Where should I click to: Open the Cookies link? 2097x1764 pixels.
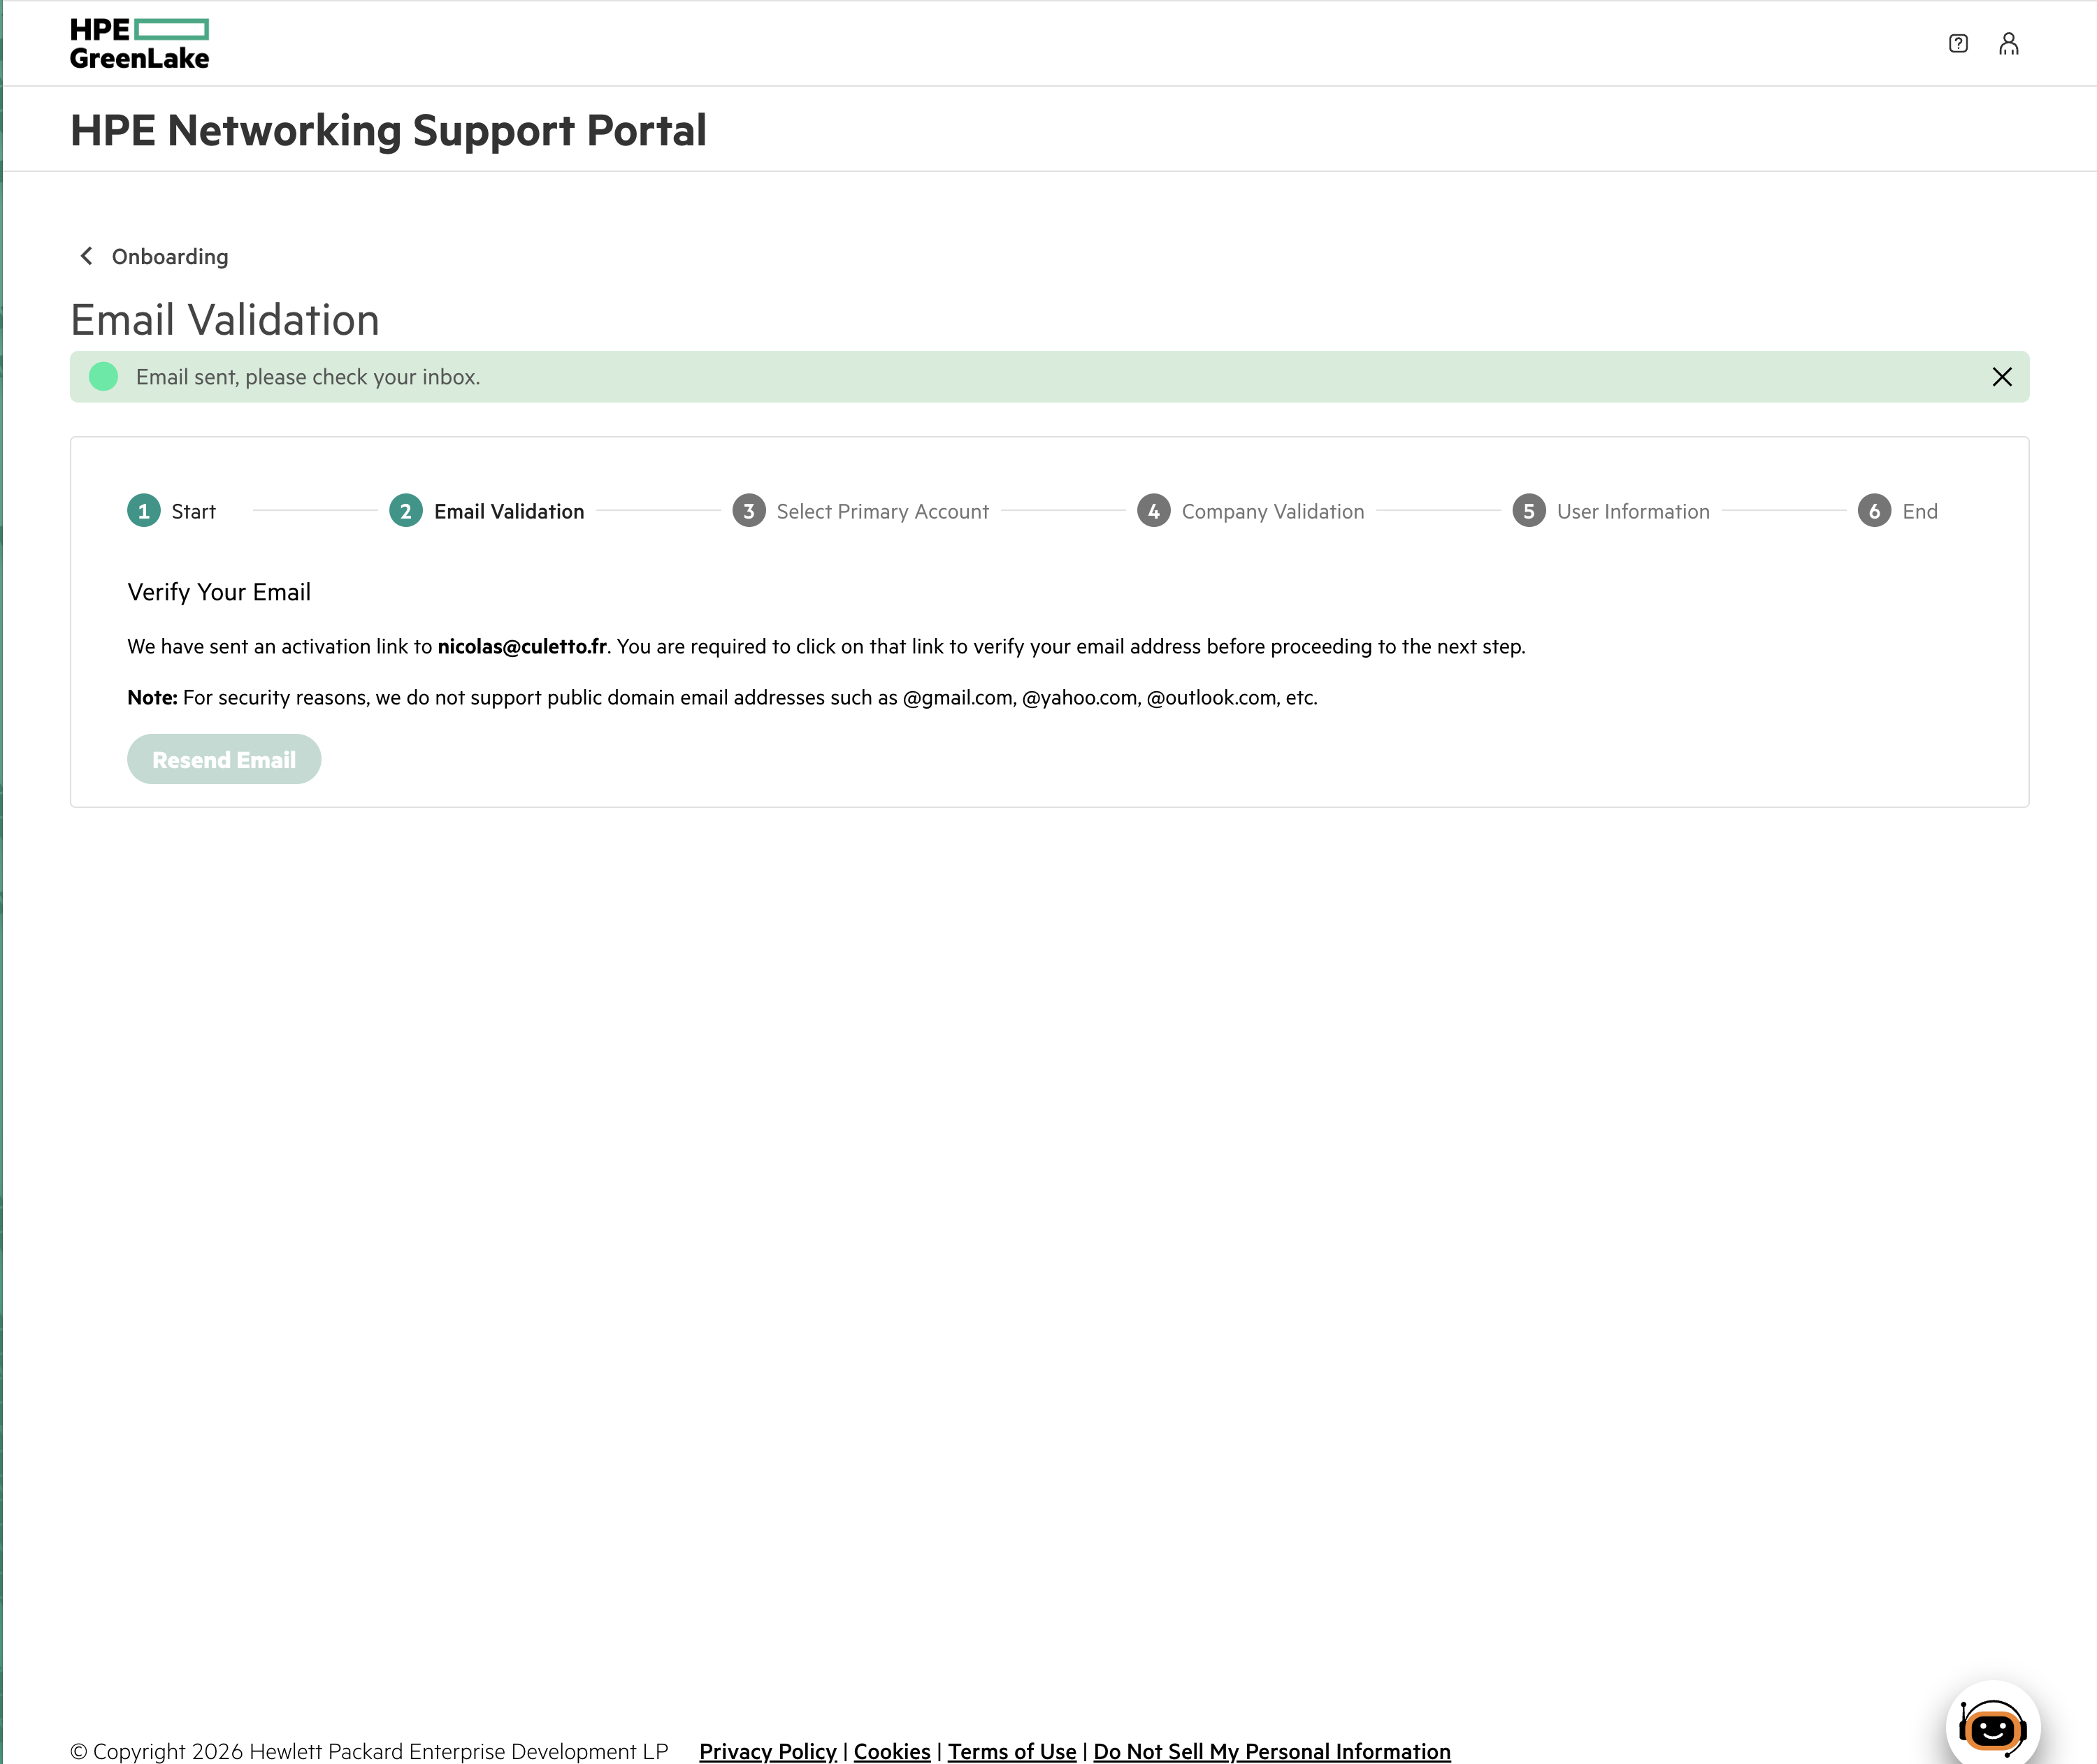pyautogui.click(x=892, y=1751)
